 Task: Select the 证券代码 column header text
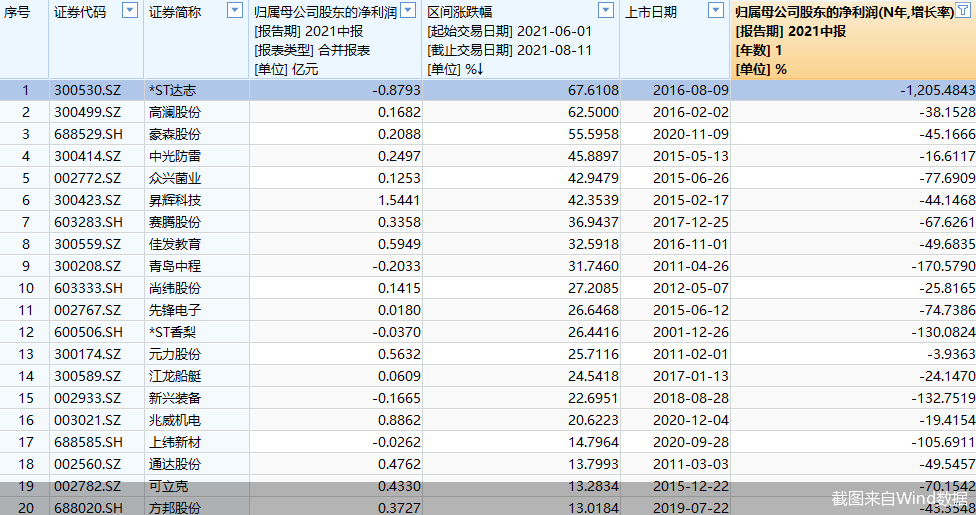80,12
